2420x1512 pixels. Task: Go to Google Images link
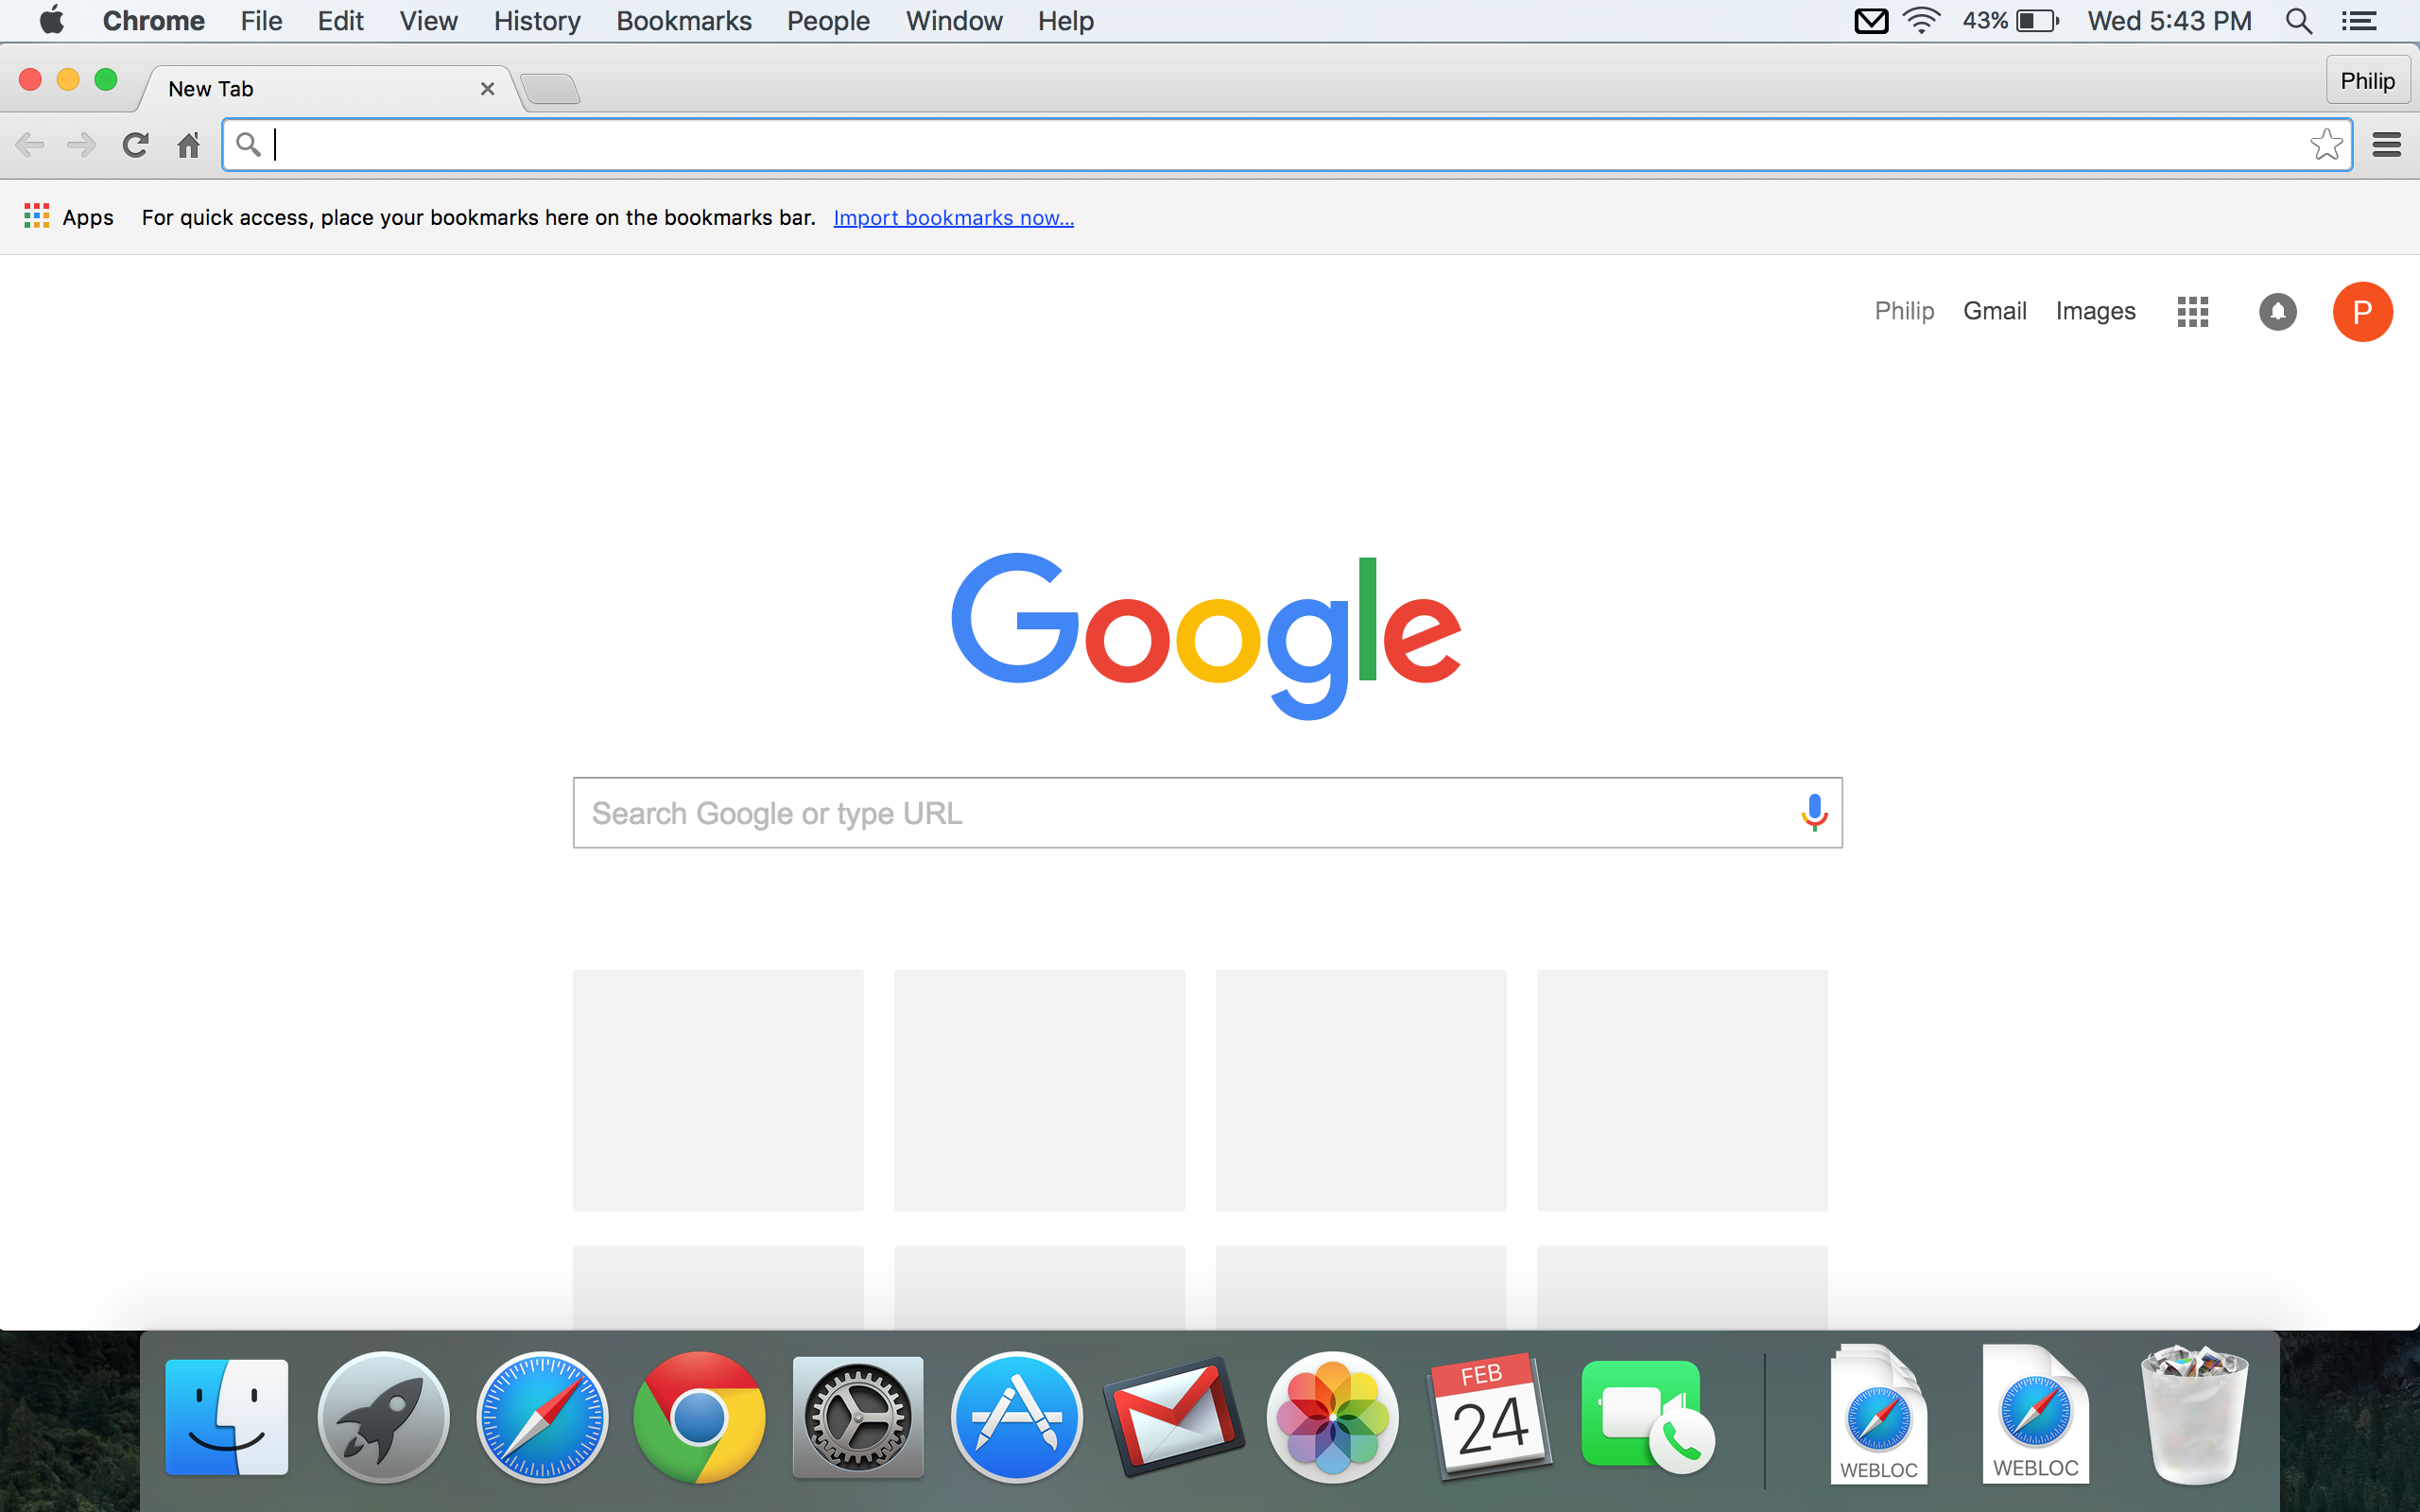point(2095,311)
